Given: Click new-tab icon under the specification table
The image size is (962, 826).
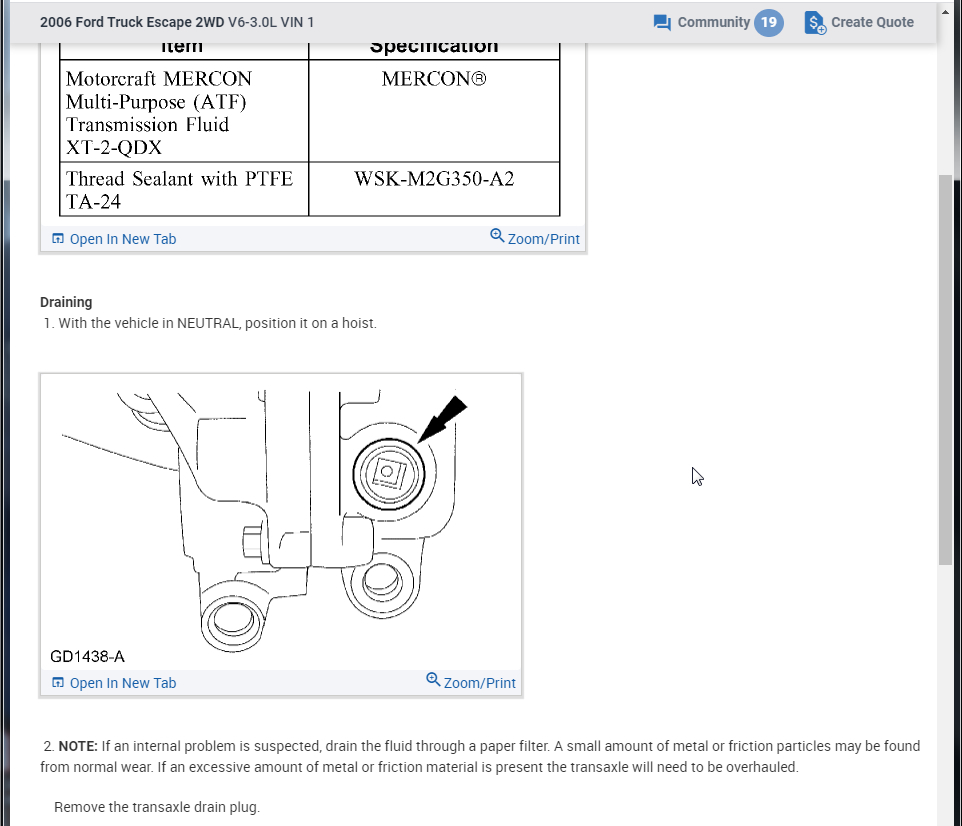Looking at the screenshot, I should (x=58, y=239).
